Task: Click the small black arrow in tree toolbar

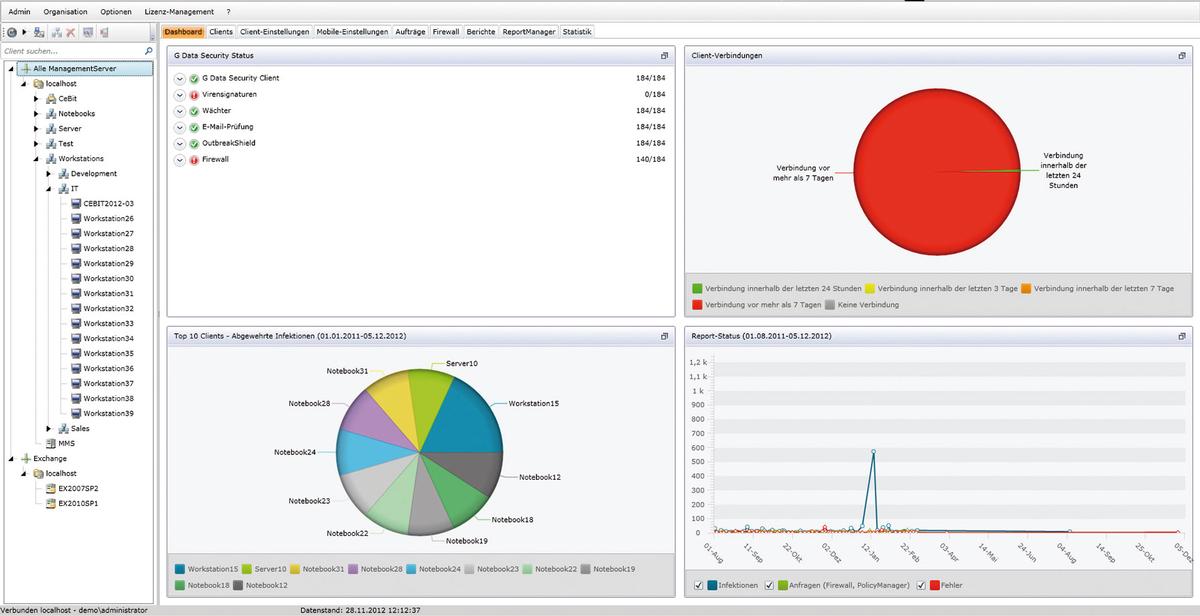Action: [25, 32]
